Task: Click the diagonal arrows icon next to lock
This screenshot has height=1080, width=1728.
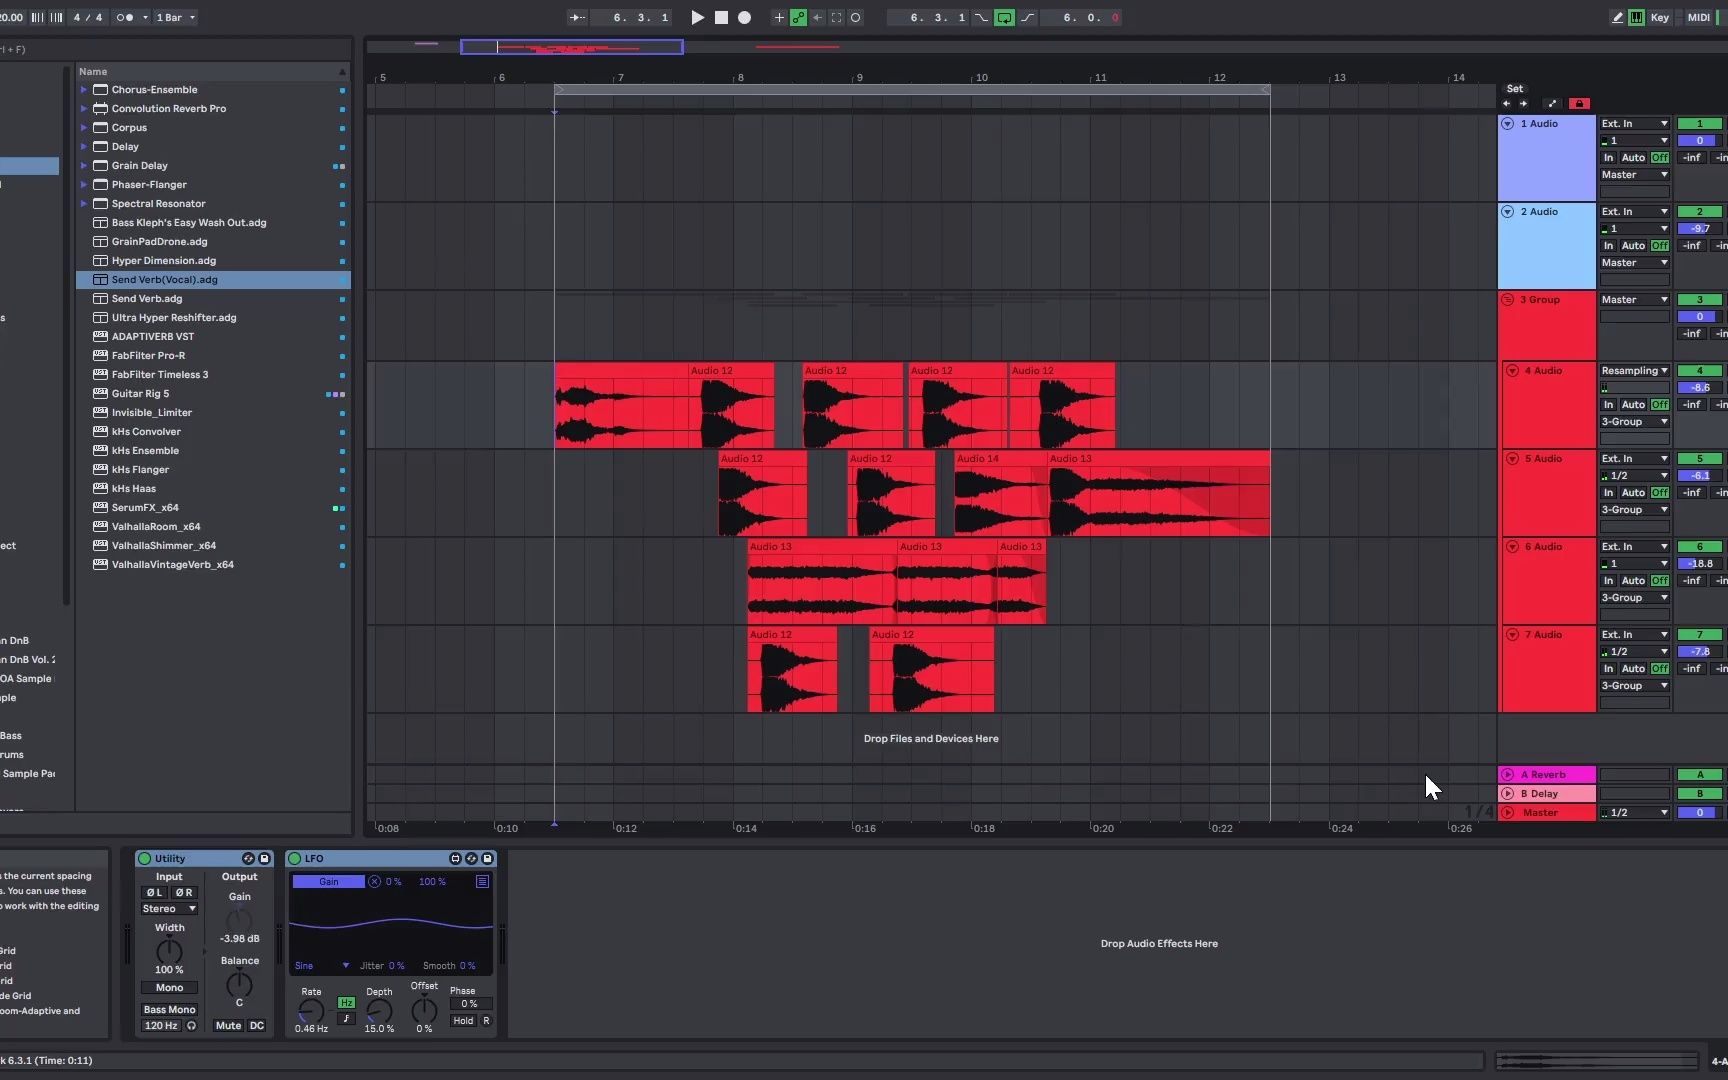Action: pos(1552,103)
